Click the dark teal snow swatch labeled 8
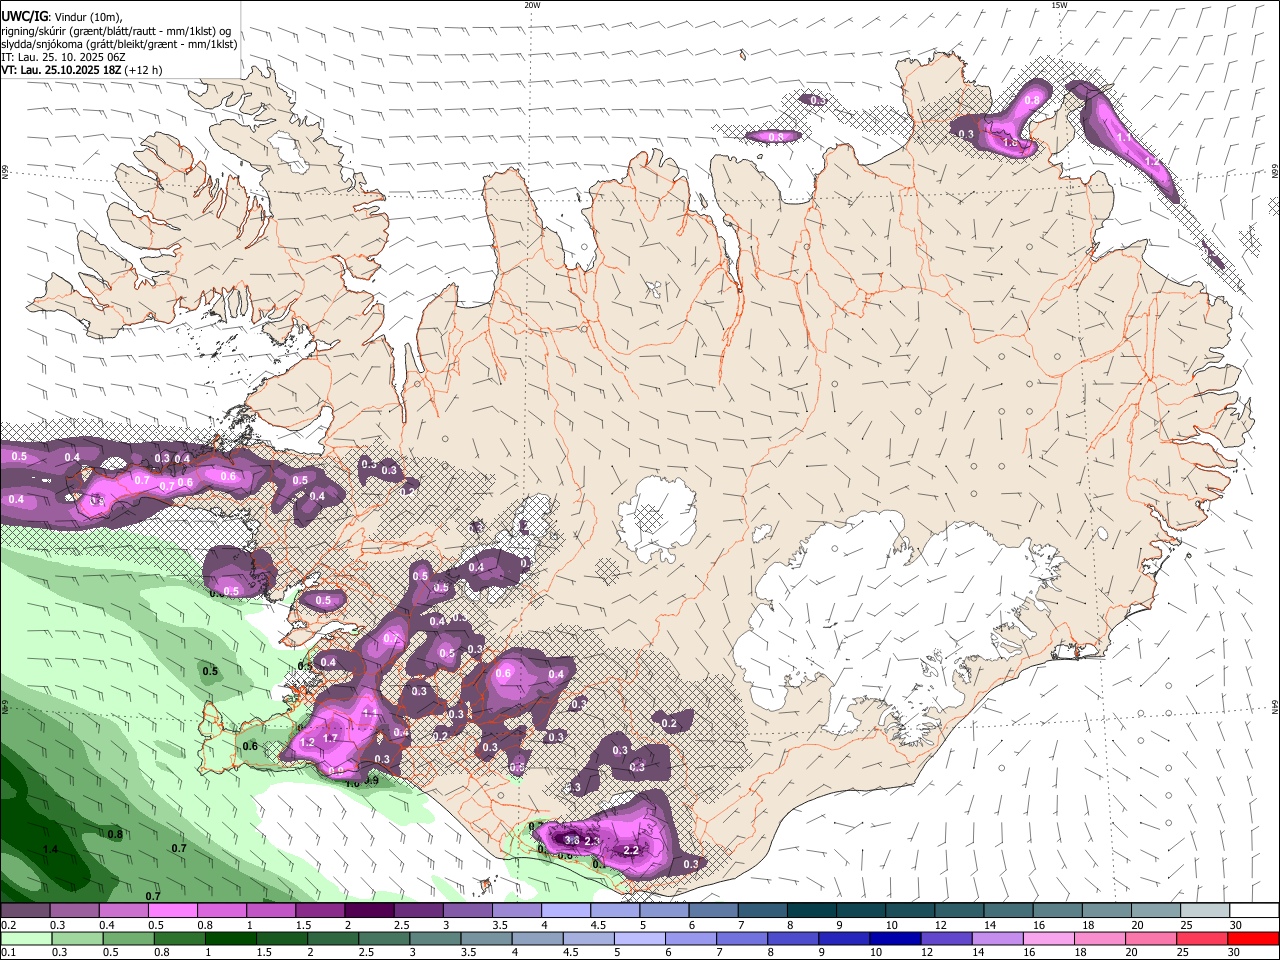1280x960 pixels. [811, 911]
